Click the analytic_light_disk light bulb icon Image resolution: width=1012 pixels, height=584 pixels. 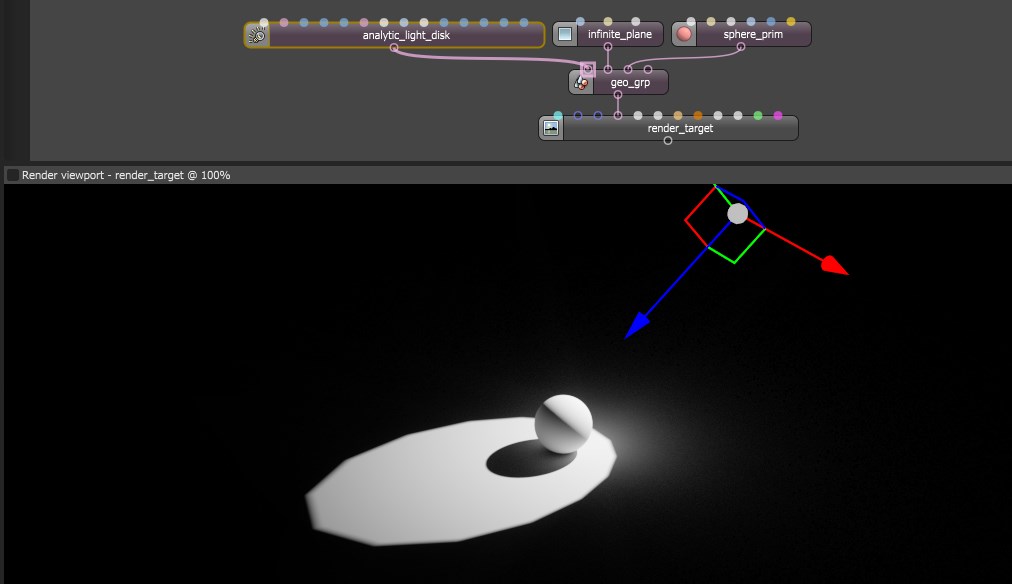click(x=257, y=35)
